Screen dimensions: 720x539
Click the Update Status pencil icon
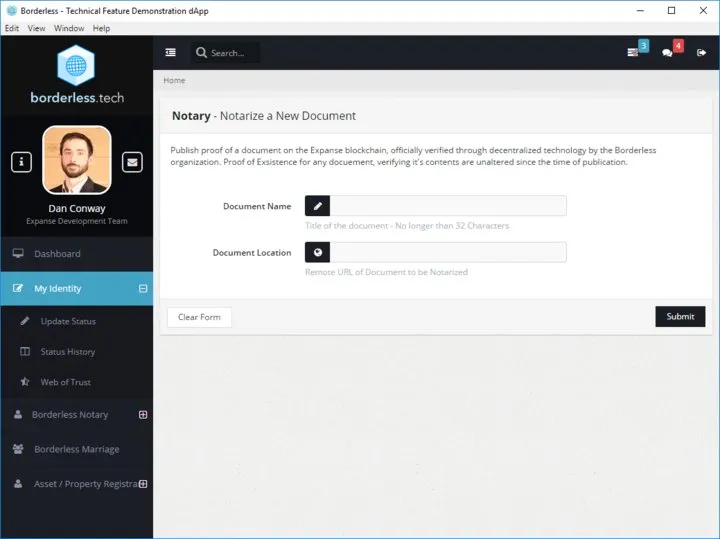tap(25, 321)
